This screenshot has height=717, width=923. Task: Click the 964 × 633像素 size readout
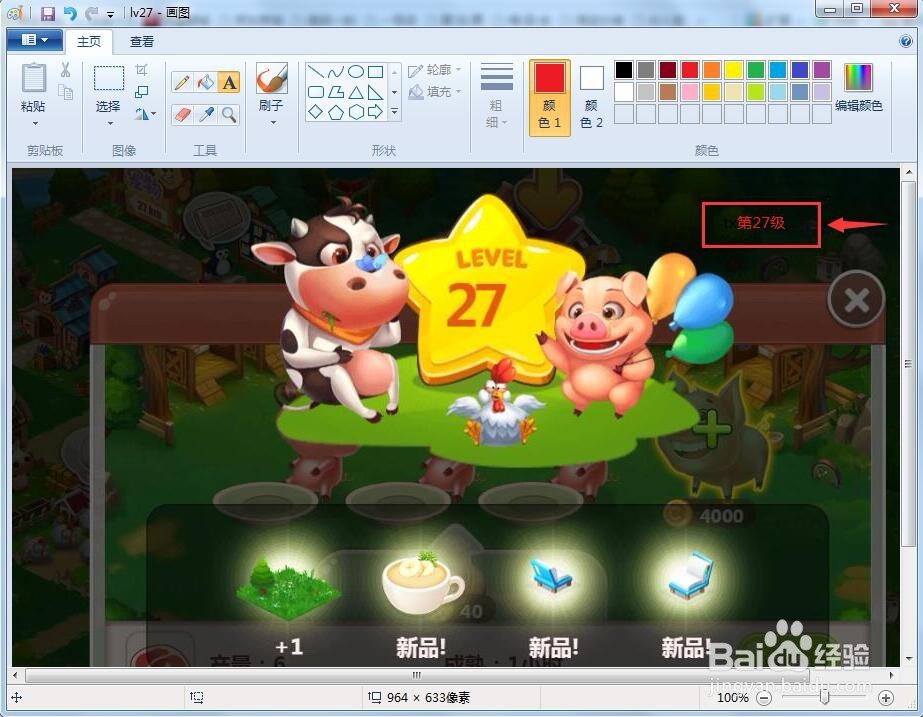pyautogui.click(x=429, y=698)
